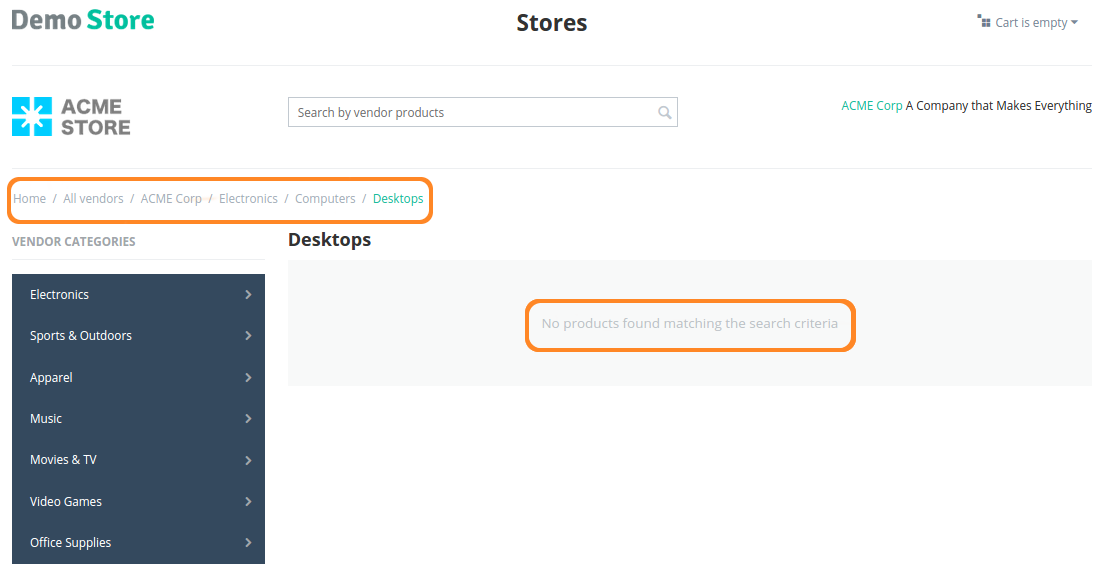Image resolution: width=1100 pixels, height=580 pixels.
Task: Click Electronics breadcrumb link
Action: (248, 198)
